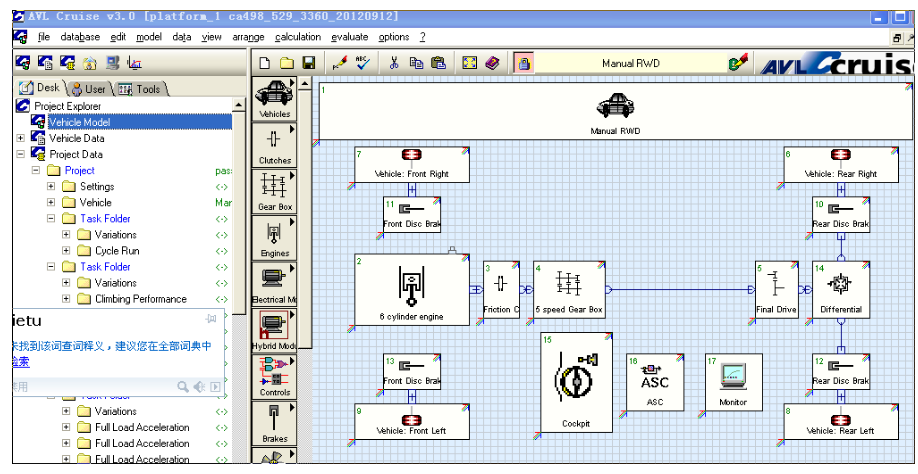The image size is (918, 474).
Task: Select the Monitor block
Action: coord(734,382)
